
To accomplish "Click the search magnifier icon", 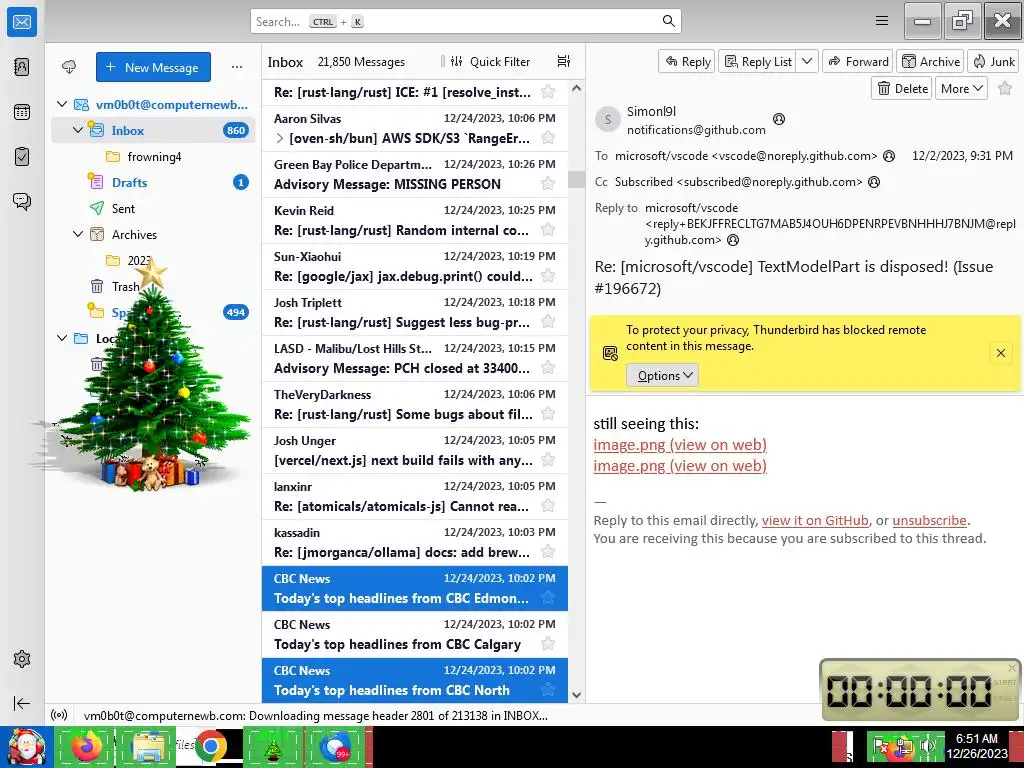I will [668, 21].
